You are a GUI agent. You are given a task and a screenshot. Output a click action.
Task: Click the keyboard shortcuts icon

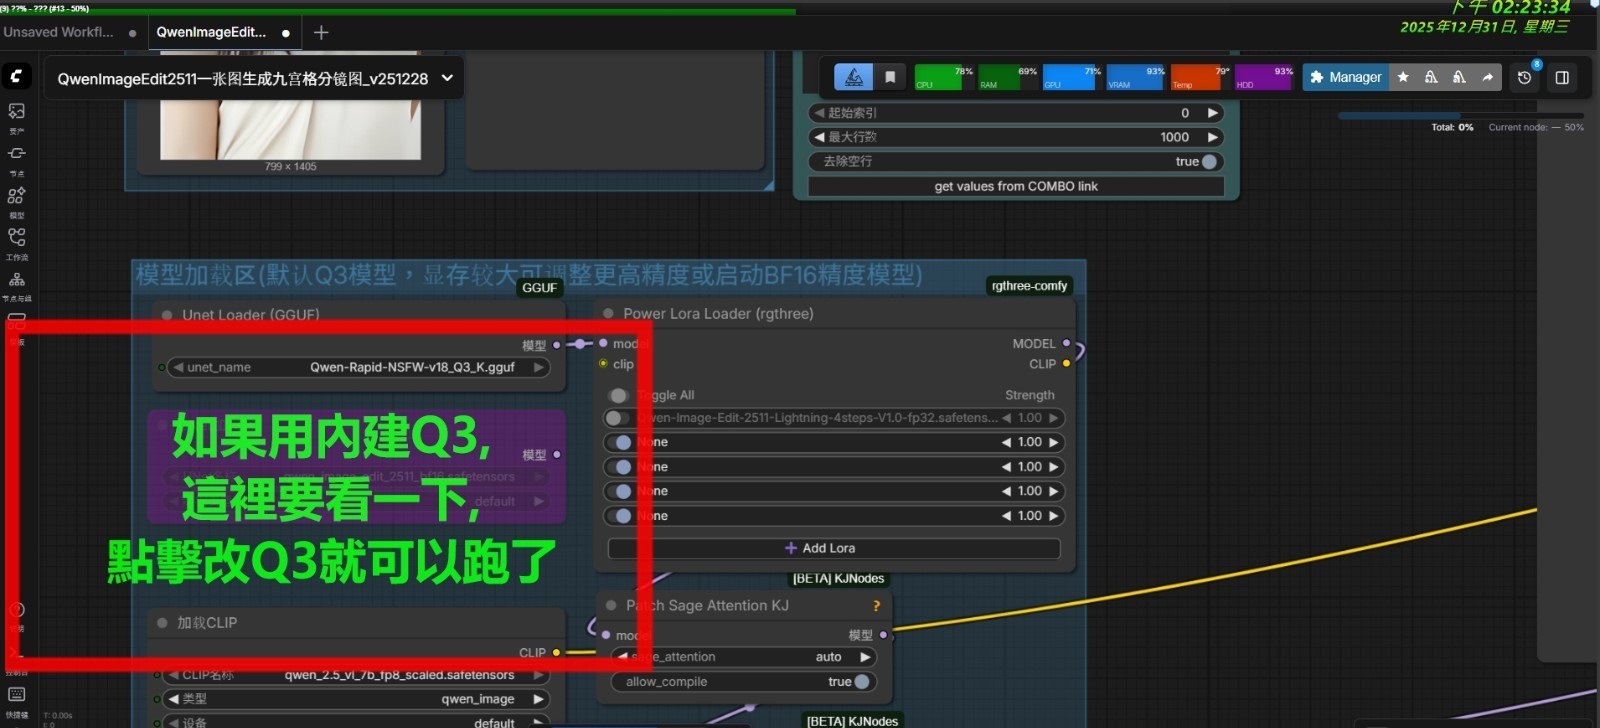17,695
